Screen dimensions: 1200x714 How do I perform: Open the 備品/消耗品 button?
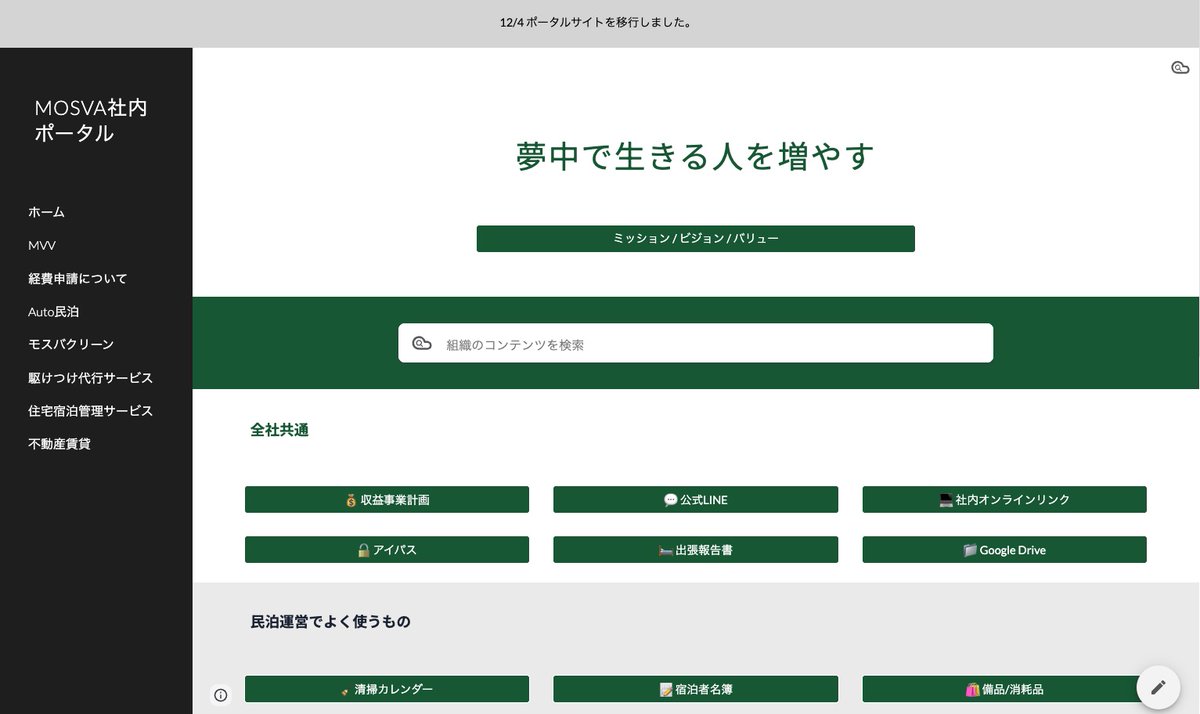[x=1004, y=689]
